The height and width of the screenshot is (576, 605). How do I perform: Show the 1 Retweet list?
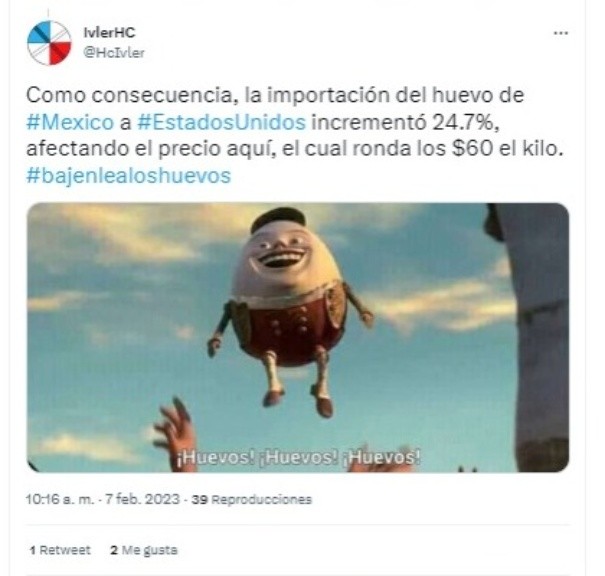(60, 550)
